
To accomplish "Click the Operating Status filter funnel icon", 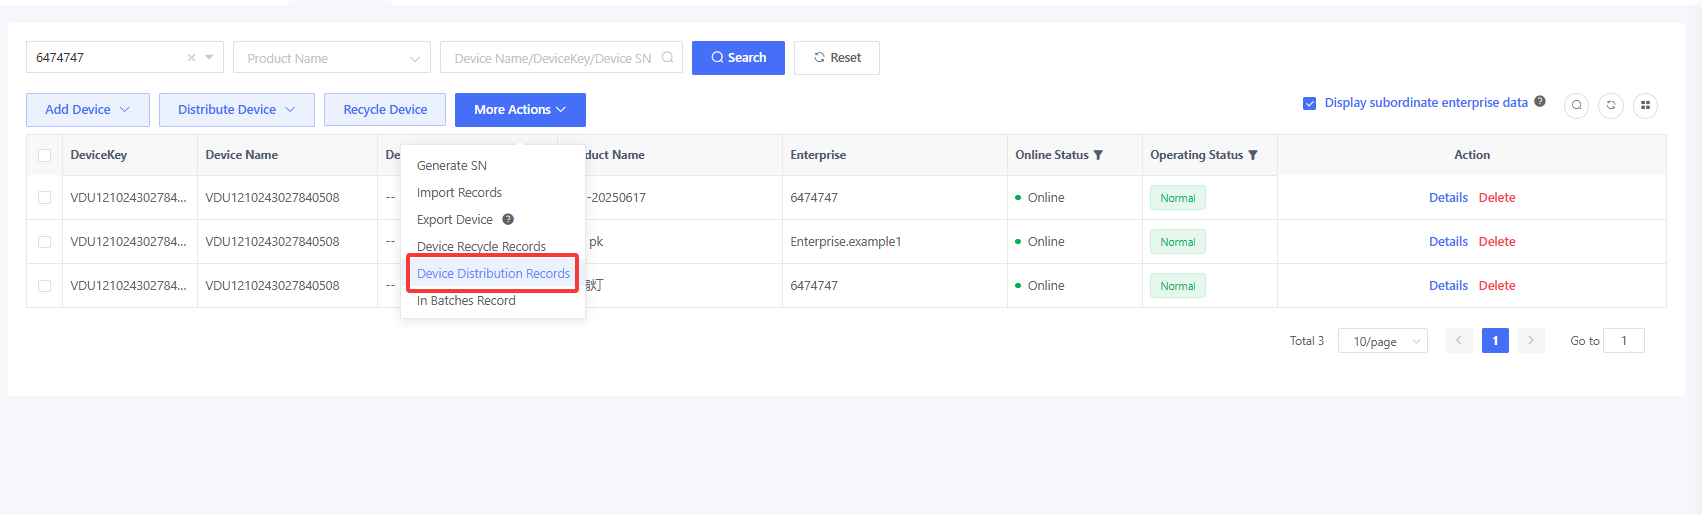I will click(x=1253, y=155).
